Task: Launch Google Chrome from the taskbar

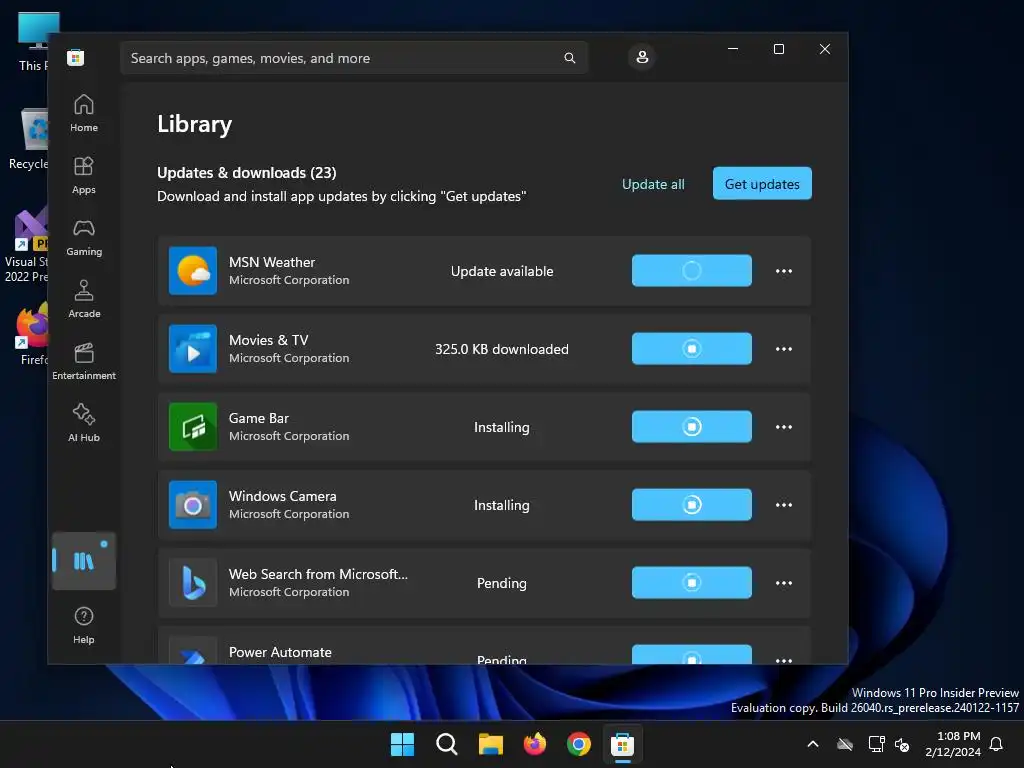Action: [579, 744]
